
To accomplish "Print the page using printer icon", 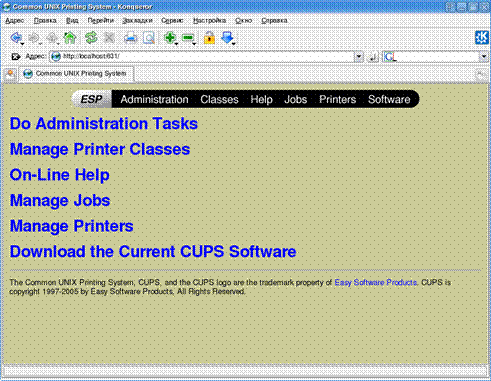I will click(x=130, y=38).
